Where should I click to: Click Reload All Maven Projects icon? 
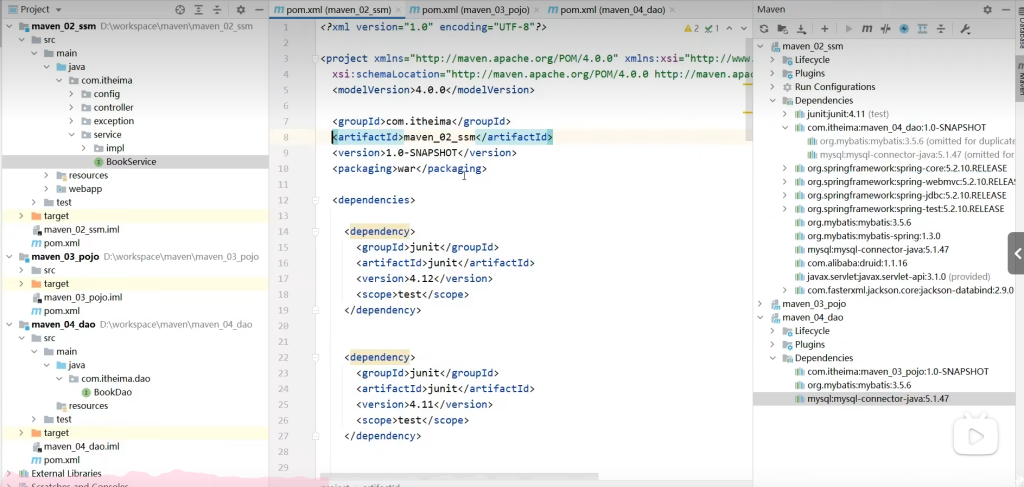(764, 28)
